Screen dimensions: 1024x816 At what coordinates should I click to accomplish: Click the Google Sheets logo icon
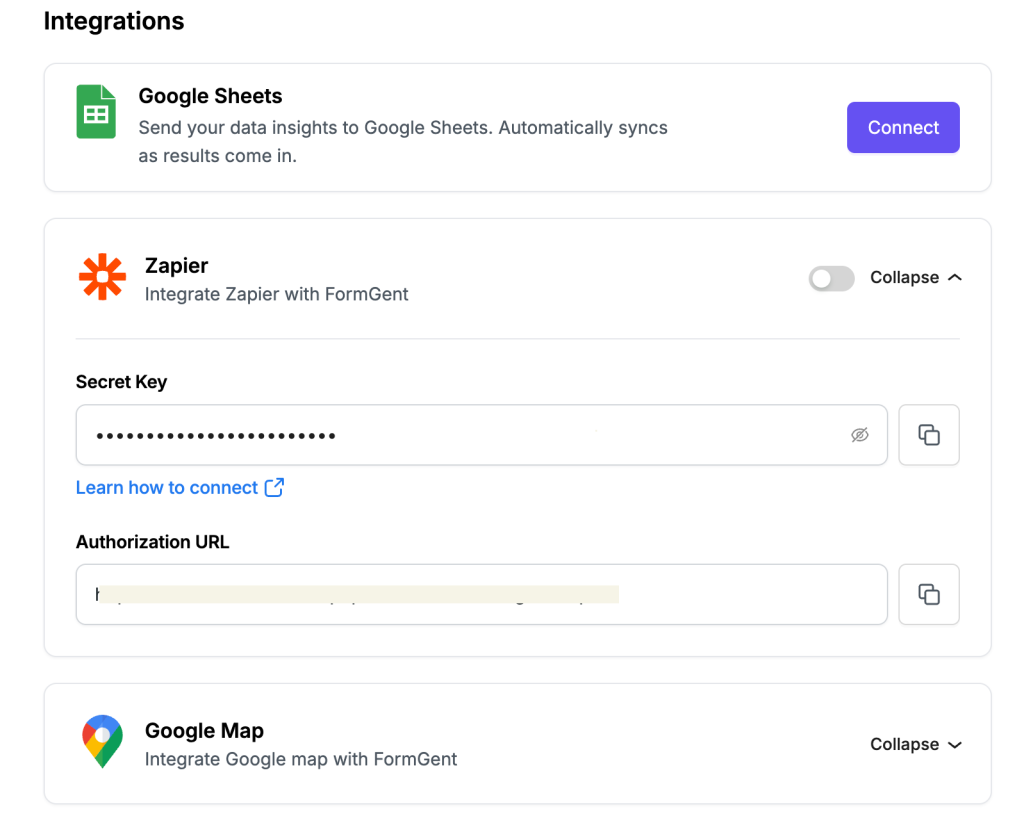[x=96, y=112]
